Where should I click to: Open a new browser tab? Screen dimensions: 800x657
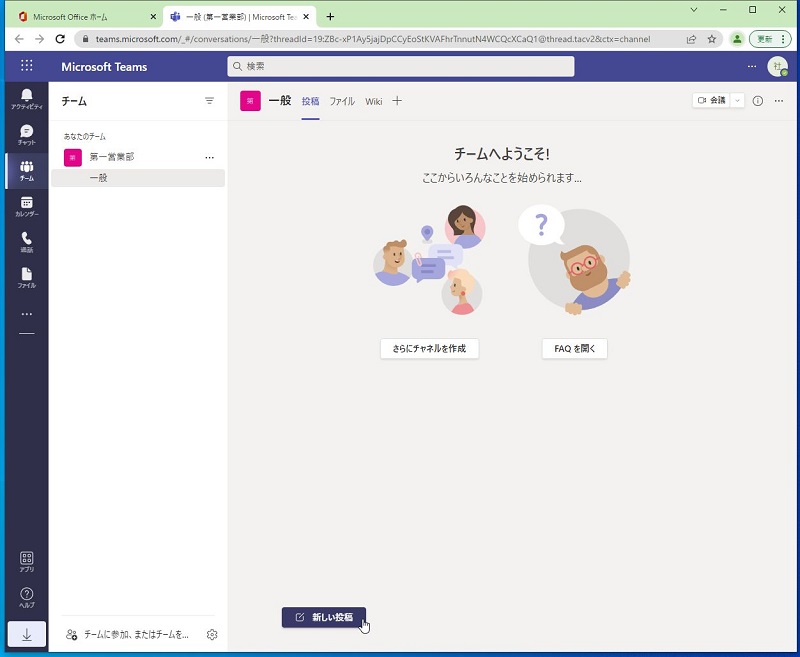click(330, 17)
